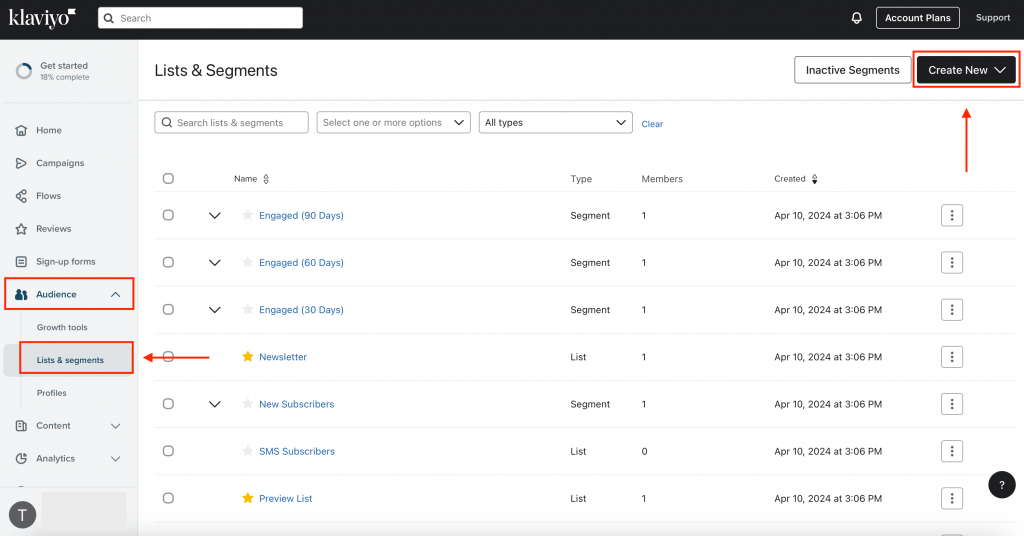Viewport: 1024px width, 536px height.
Task: Sort by Name column arrows
Action: [266, 179]
